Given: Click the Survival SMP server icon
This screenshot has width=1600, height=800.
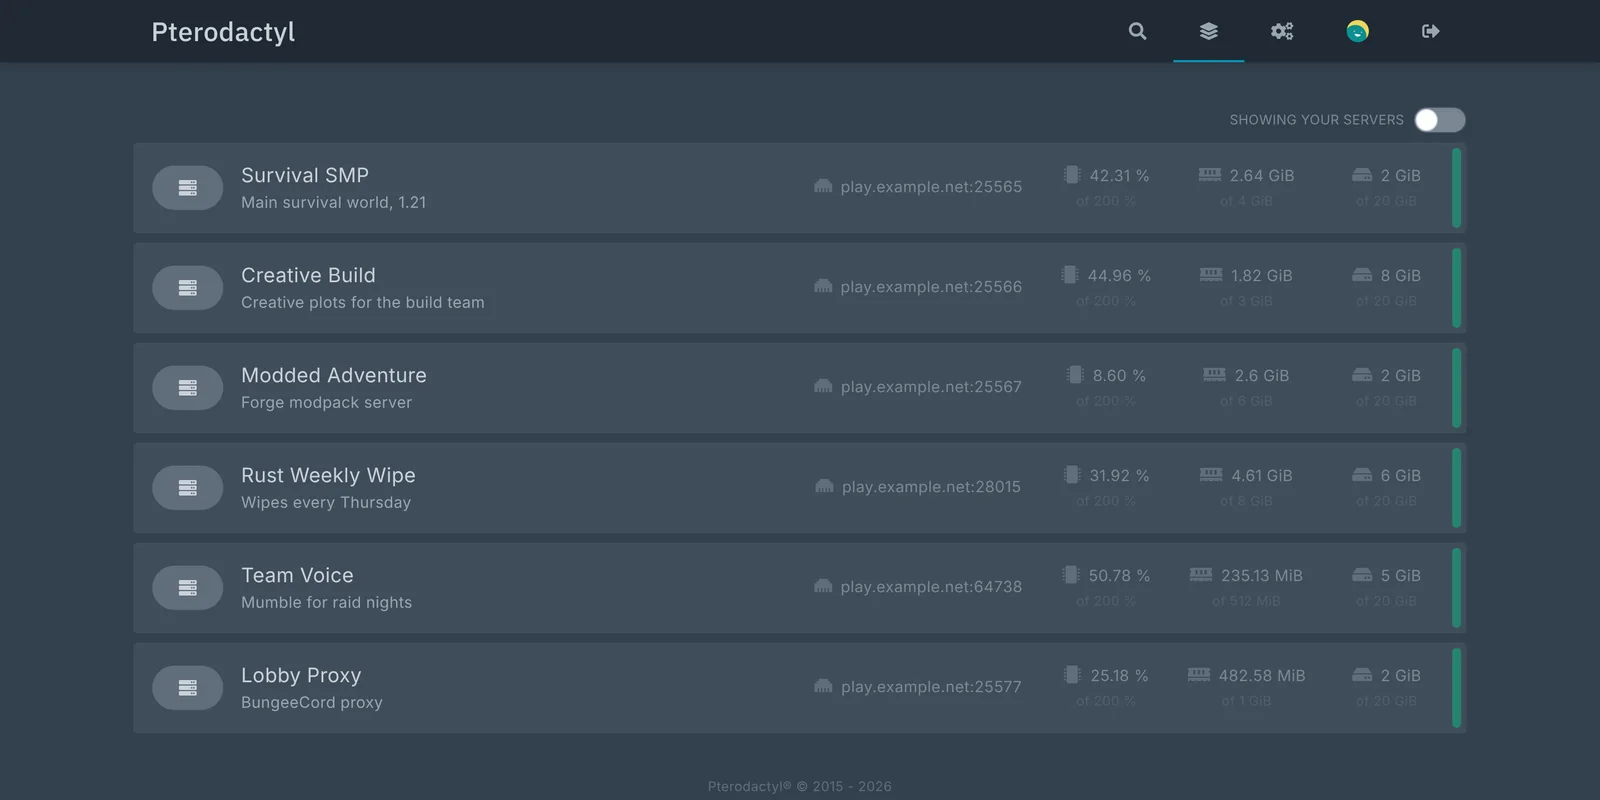Looking at the screenshot, I should coord(187,188).
